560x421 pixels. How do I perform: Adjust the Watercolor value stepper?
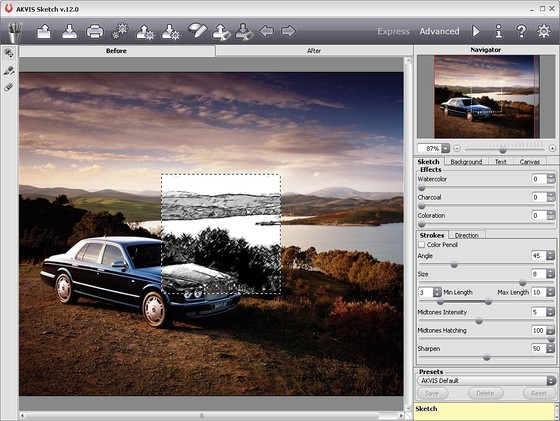pos(551,179)
